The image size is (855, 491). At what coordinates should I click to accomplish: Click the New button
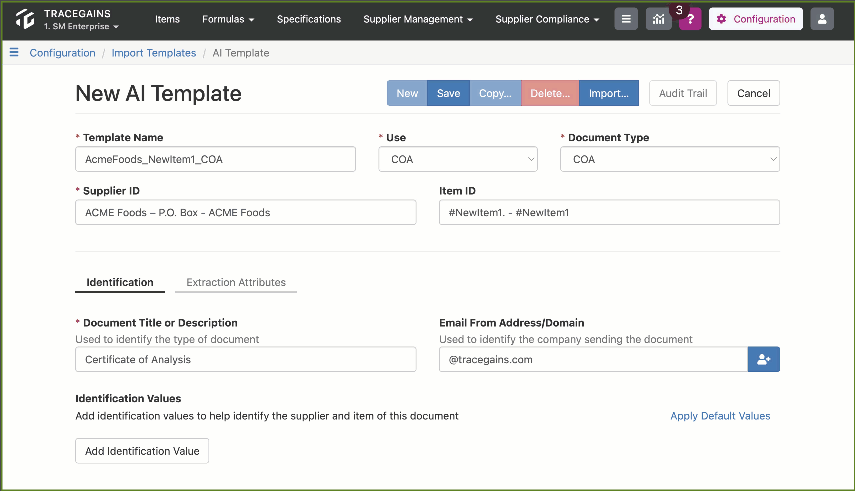(407, 93)
